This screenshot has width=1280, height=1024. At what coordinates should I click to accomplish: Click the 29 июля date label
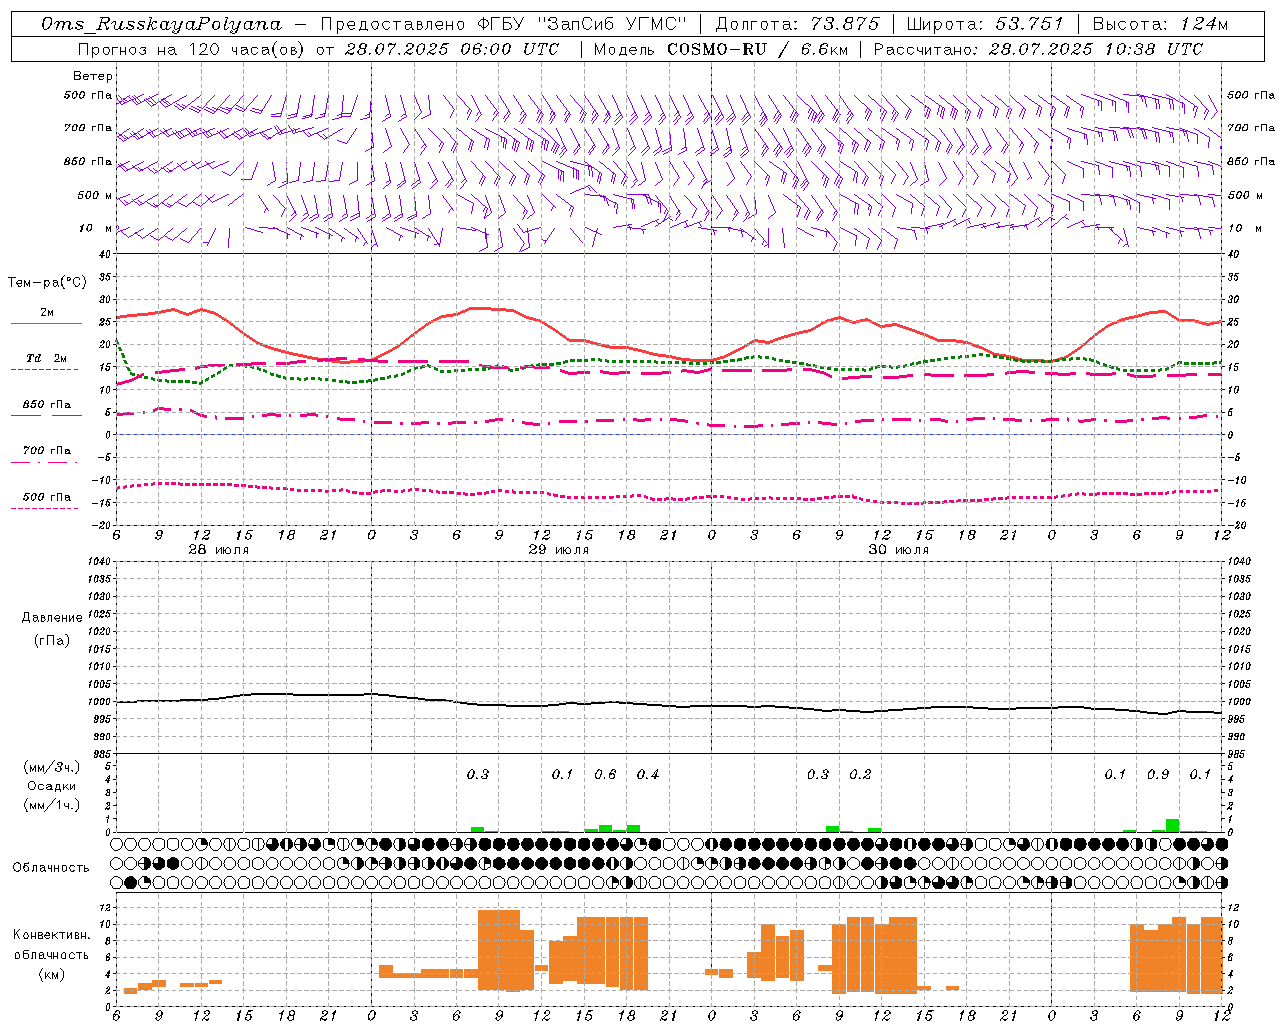coord(559,550)
